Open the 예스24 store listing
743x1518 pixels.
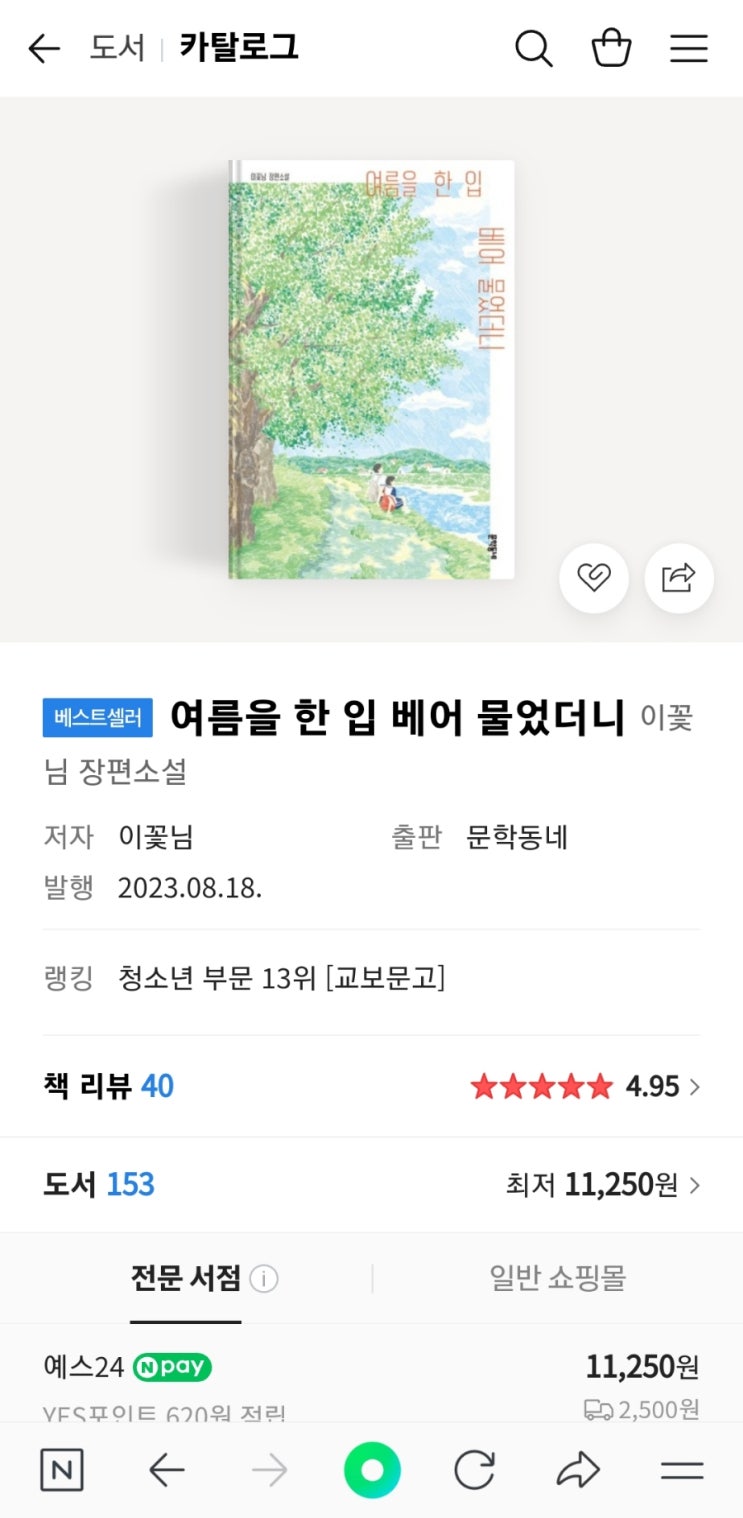coord(83,1366)
